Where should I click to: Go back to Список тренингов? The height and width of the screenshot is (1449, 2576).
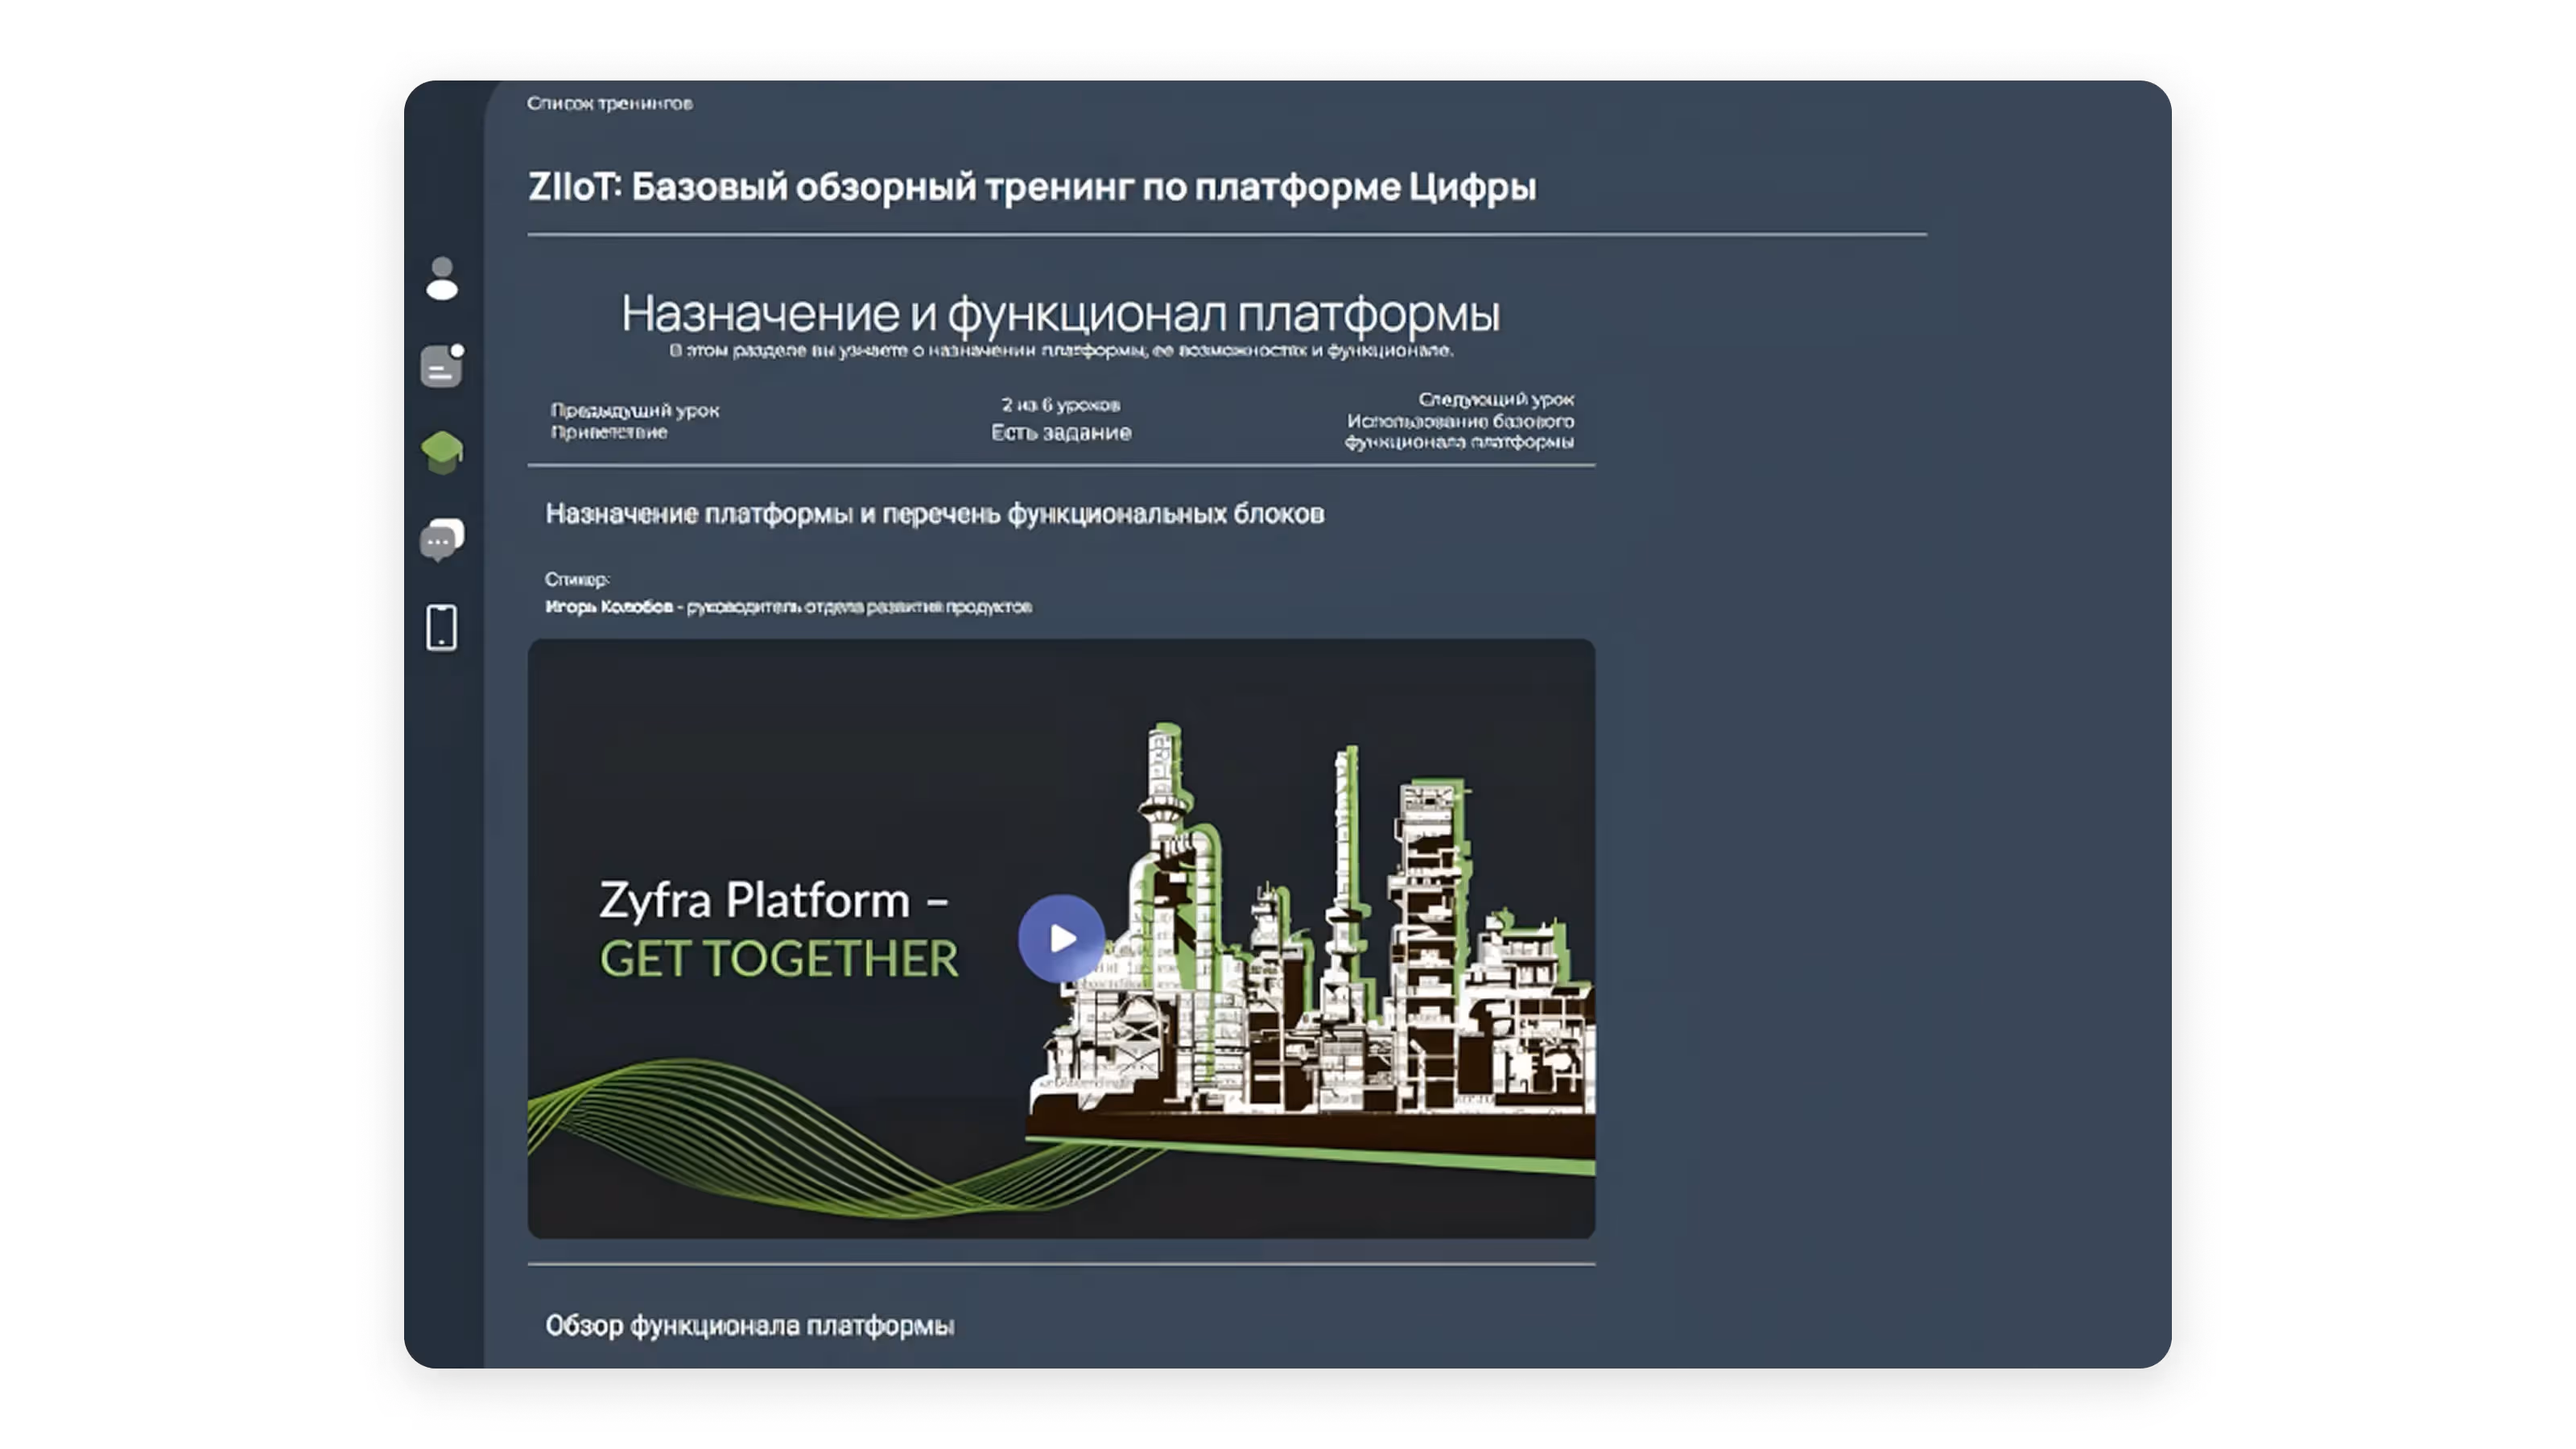[609, 103]
